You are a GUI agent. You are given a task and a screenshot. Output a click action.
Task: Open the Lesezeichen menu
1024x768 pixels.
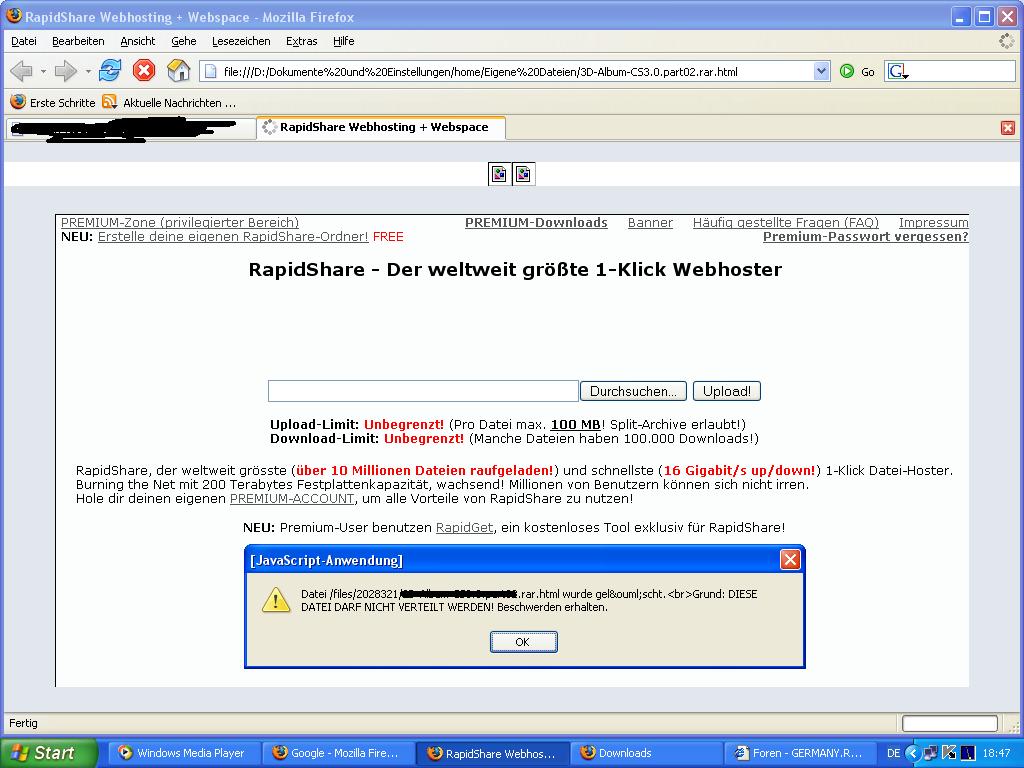[241, 41]
